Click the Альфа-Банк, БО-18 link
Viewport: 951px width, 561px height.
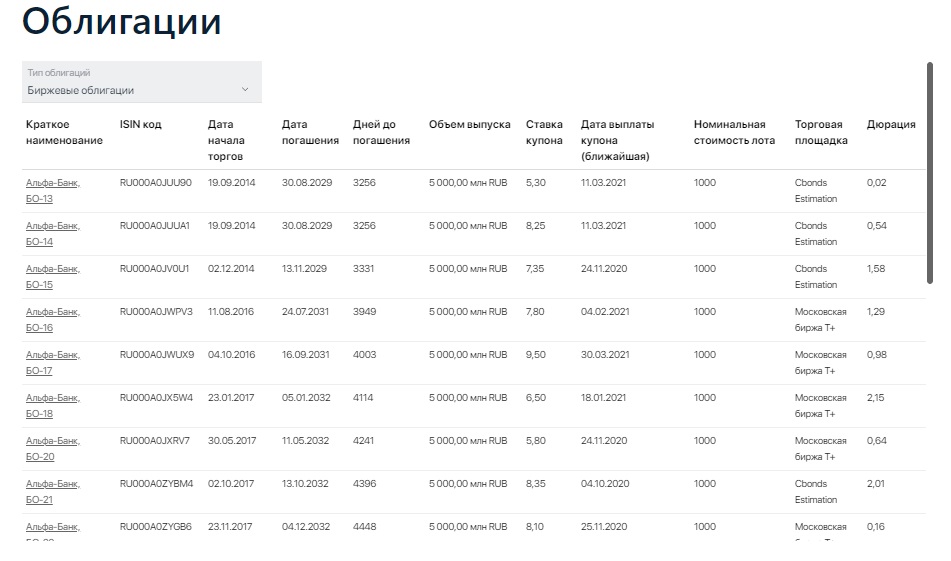click(52, 406)
